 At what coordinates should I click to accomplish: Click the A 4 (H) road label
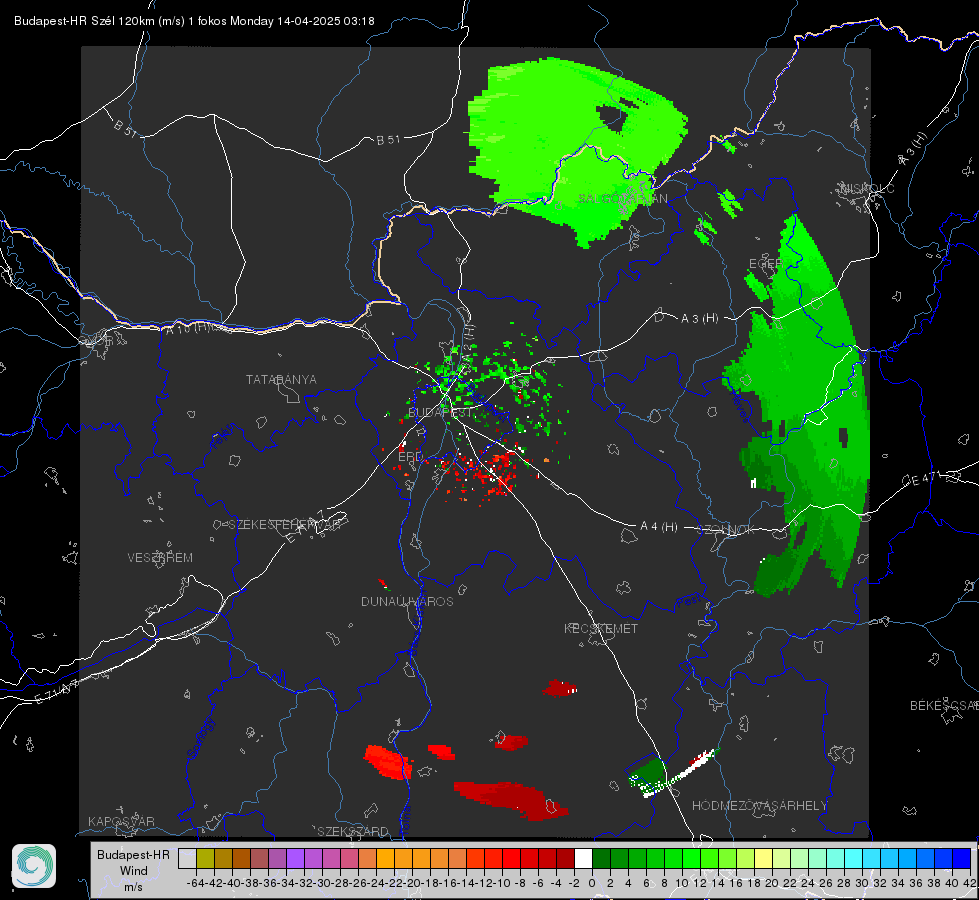point(659,527)
